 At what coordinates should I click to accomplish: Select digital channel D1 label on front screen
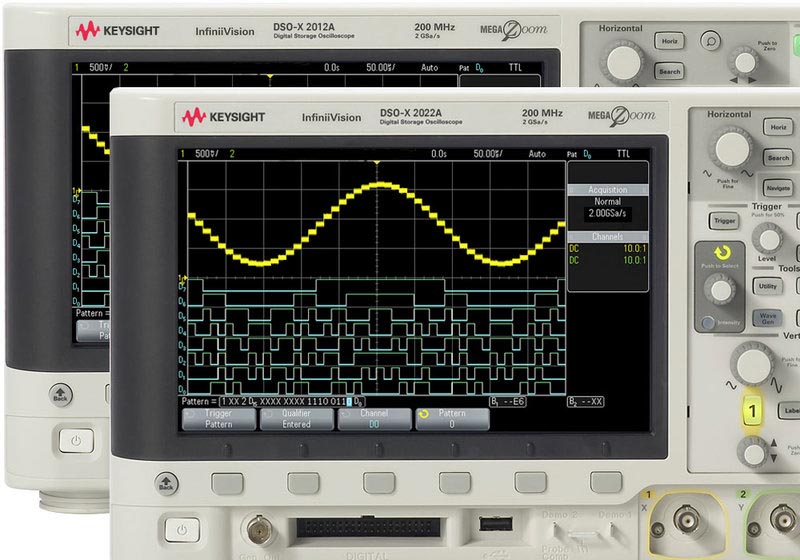[x=182, y=375]
